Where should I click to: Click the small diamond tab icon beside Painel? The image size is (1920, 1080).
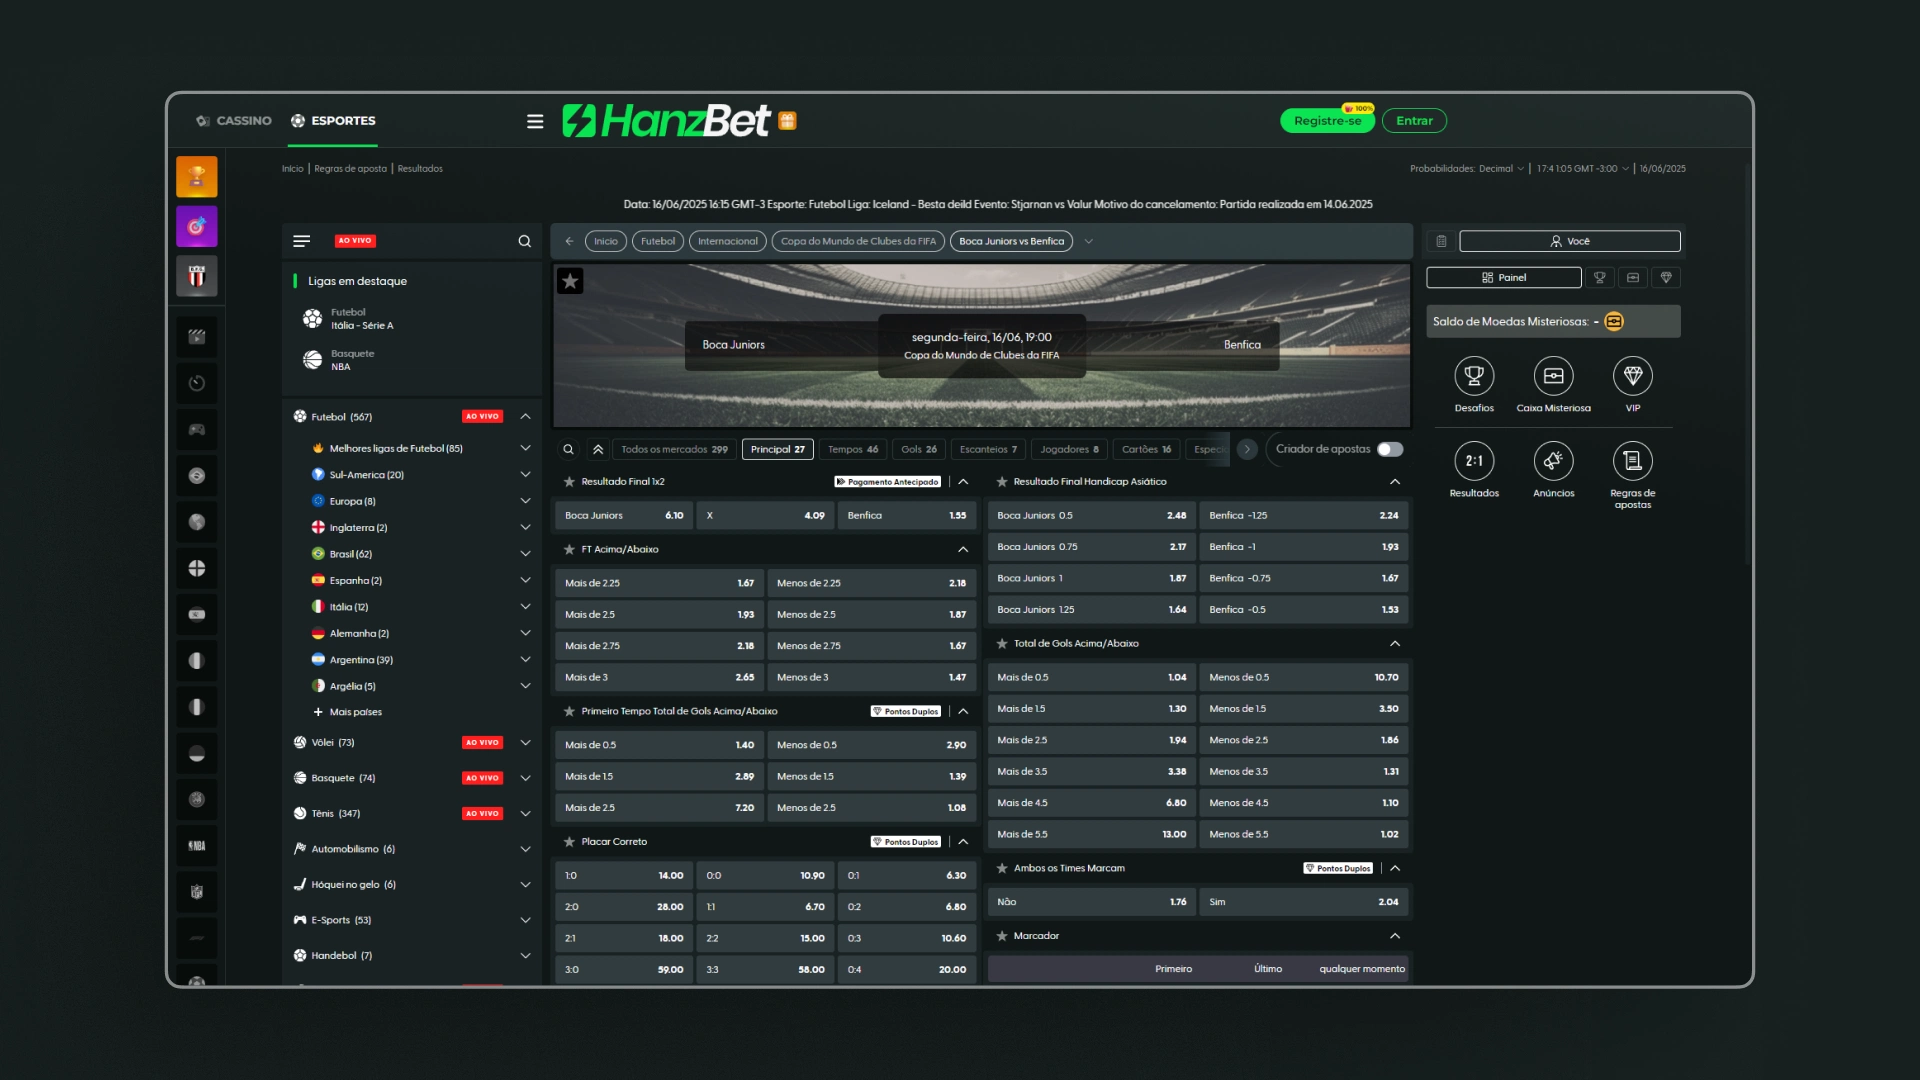pos(1666,278)
